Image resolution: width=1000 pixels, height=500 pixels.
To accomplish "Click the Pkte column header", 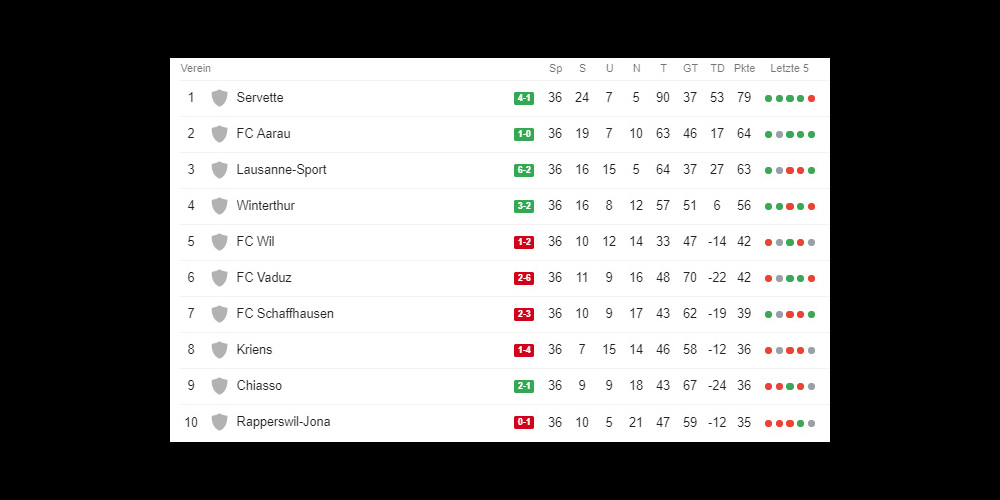I will point(744,68).
